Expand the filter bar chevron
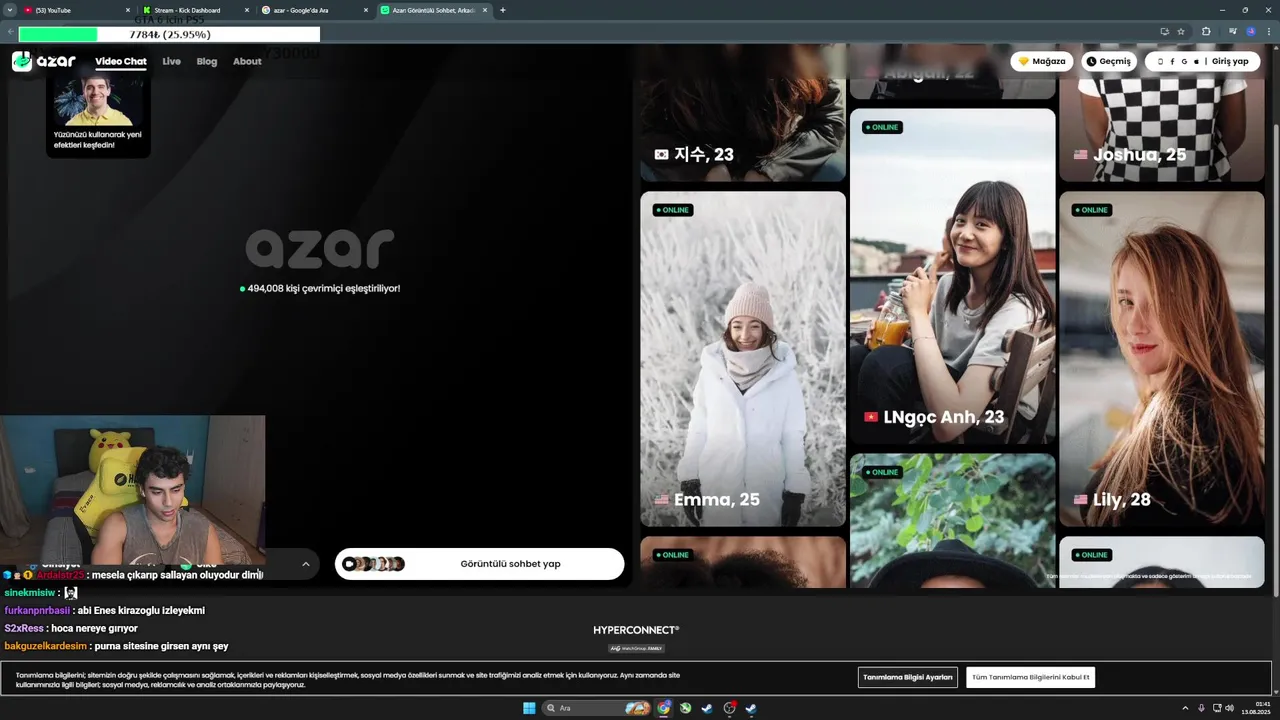 [306, 564]
